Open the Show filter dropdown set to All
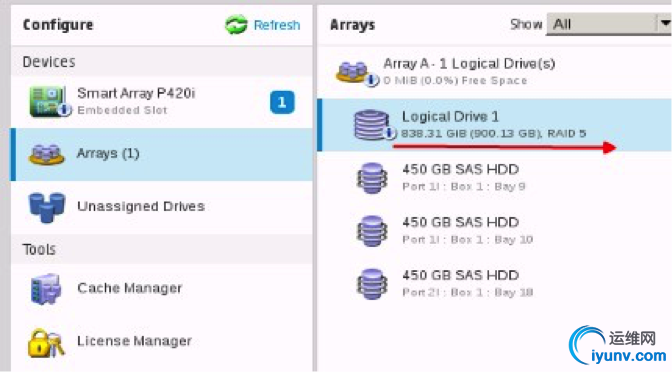Image resolution: width=672 pixels, height=372 pixels. 609,24
